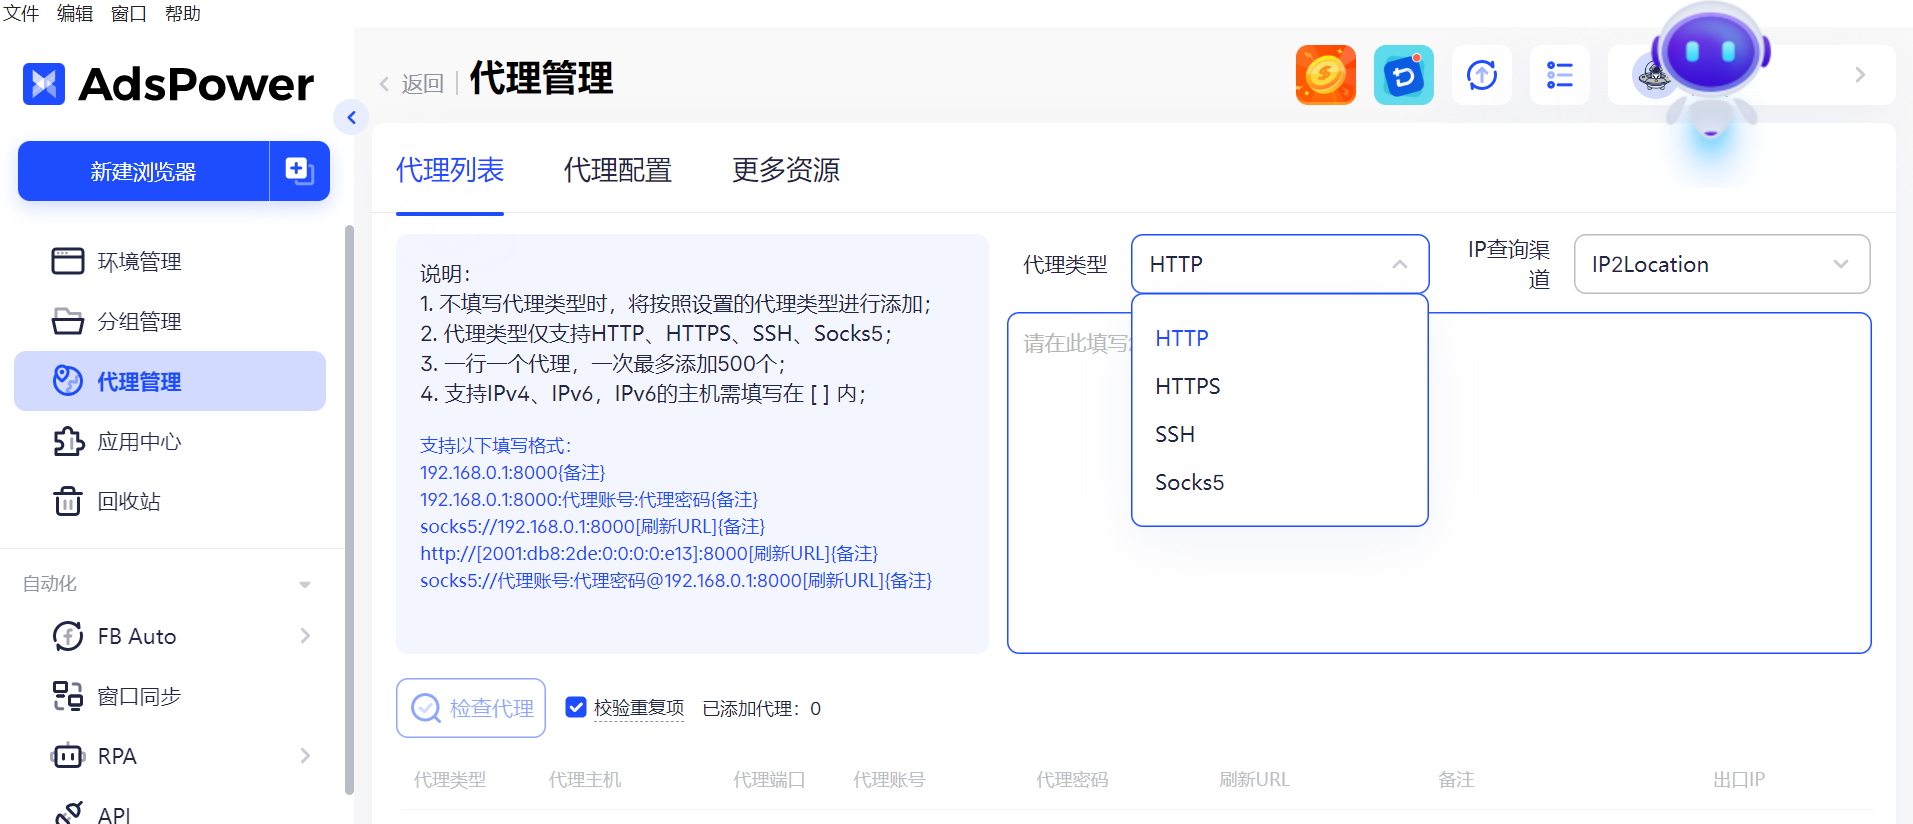The height and width of the screenshot is (824, 1913).
Task: Toggle the 校验重复项 checkbox
Action: point(576,707)
